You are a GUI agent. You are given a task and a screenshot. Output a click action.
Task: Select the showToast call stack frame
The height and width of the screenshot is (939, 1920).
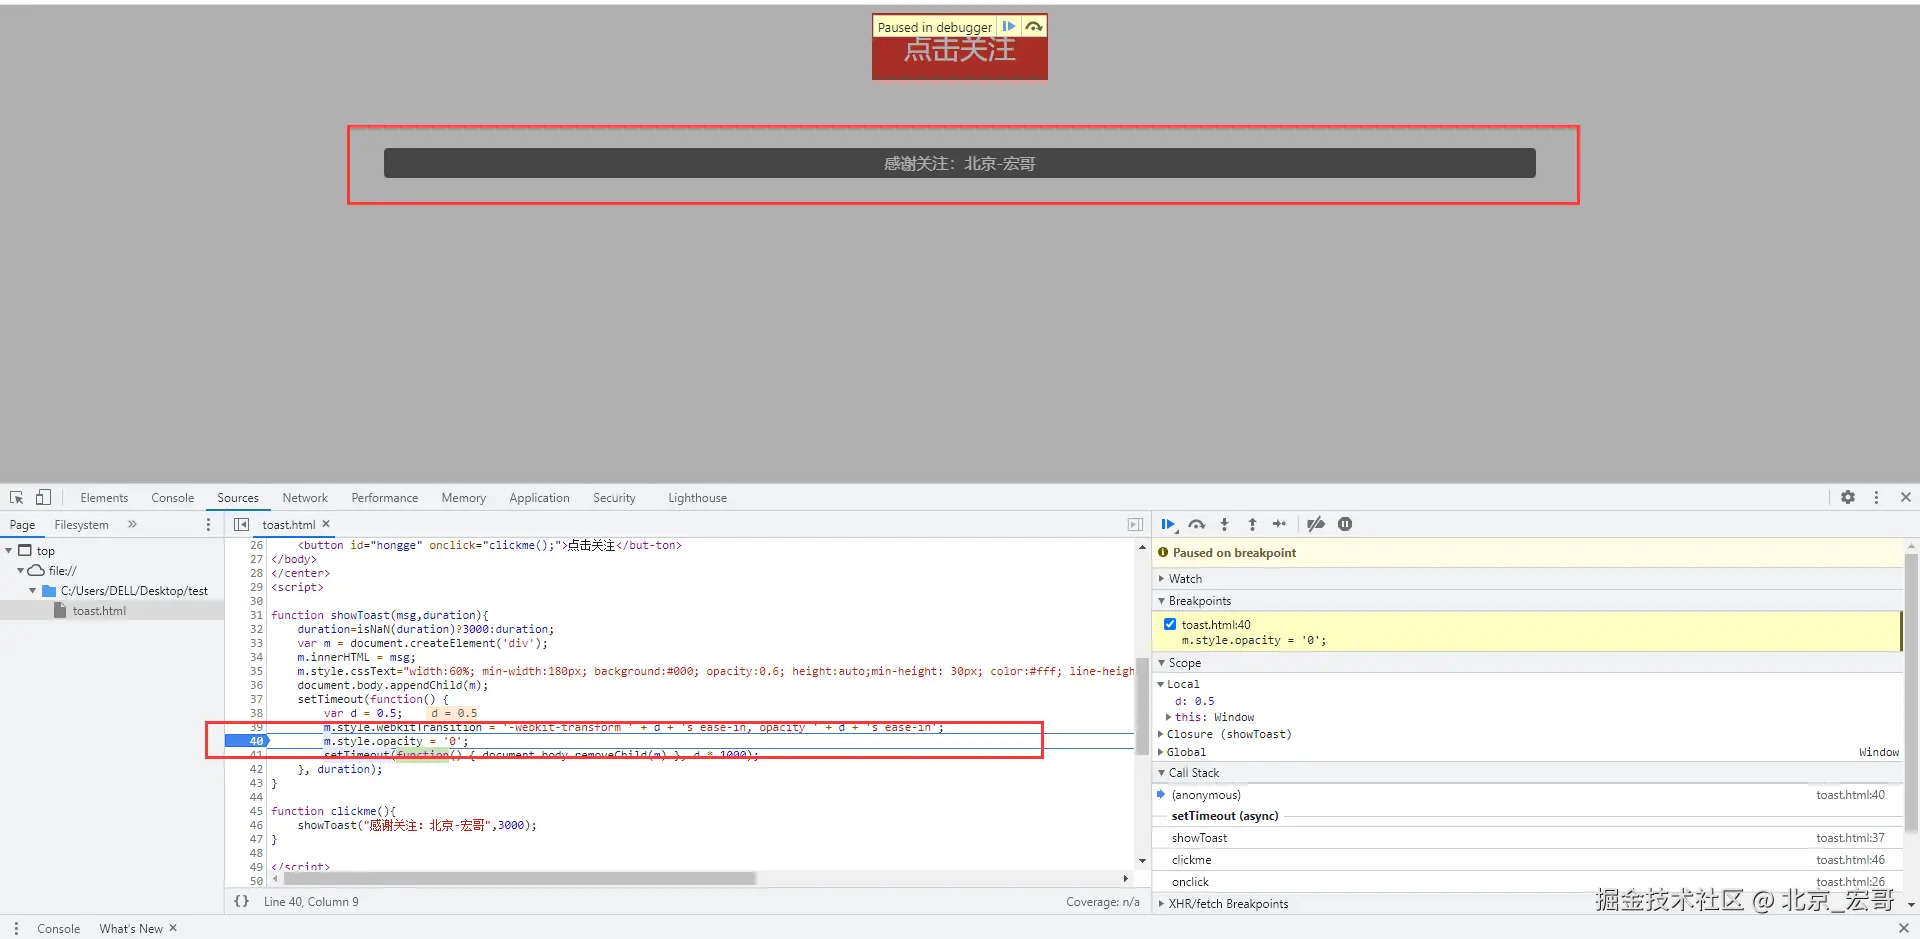(1199, 838)
